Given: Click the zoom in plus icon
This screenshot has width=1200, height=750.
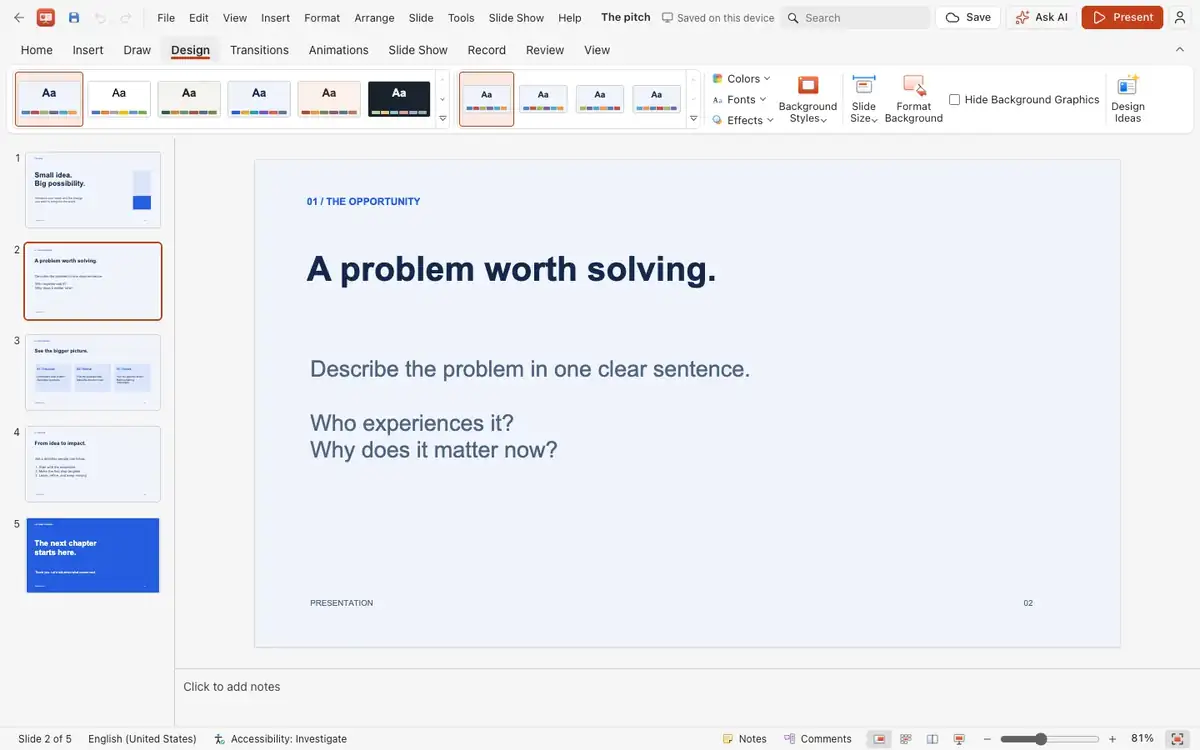Looking at the screenshot, I should point(1112,739).
